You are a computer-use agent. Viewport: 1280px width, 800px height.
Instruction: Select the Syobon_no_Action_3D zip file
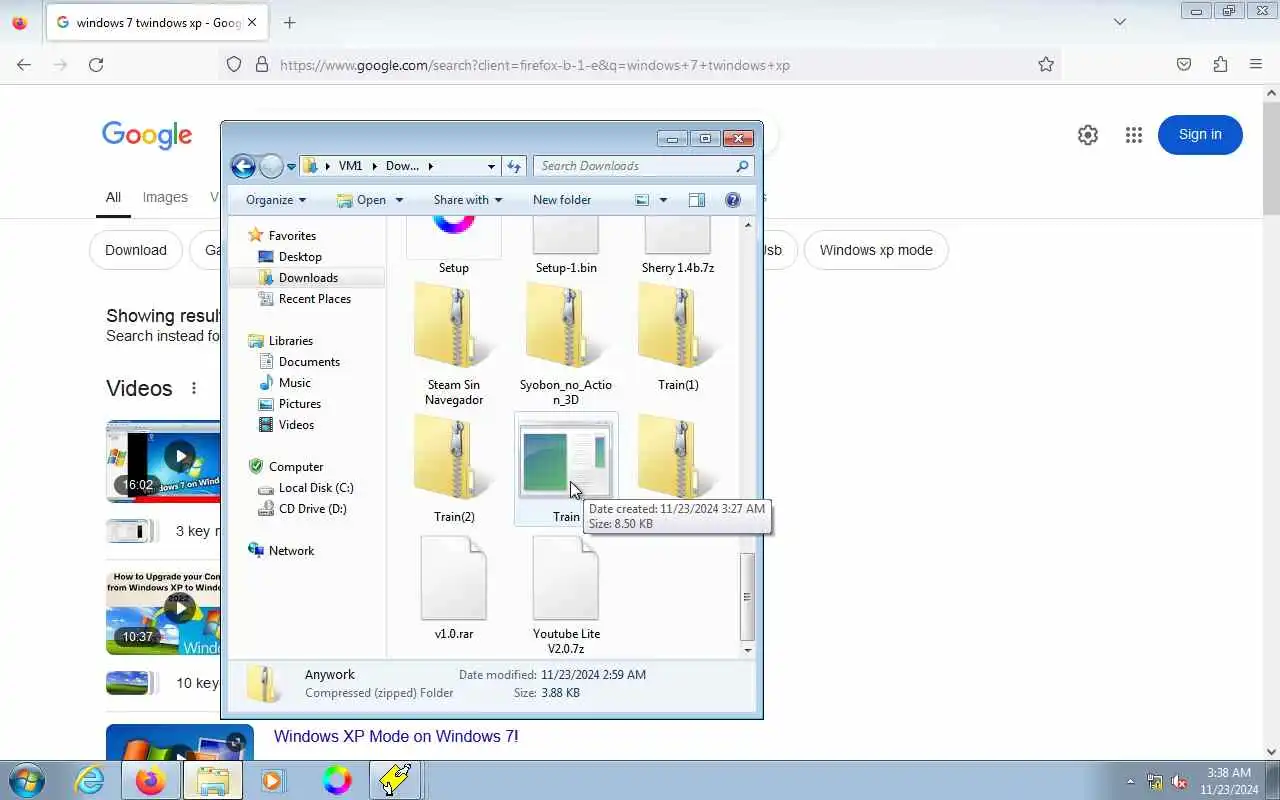click(566, 344)
